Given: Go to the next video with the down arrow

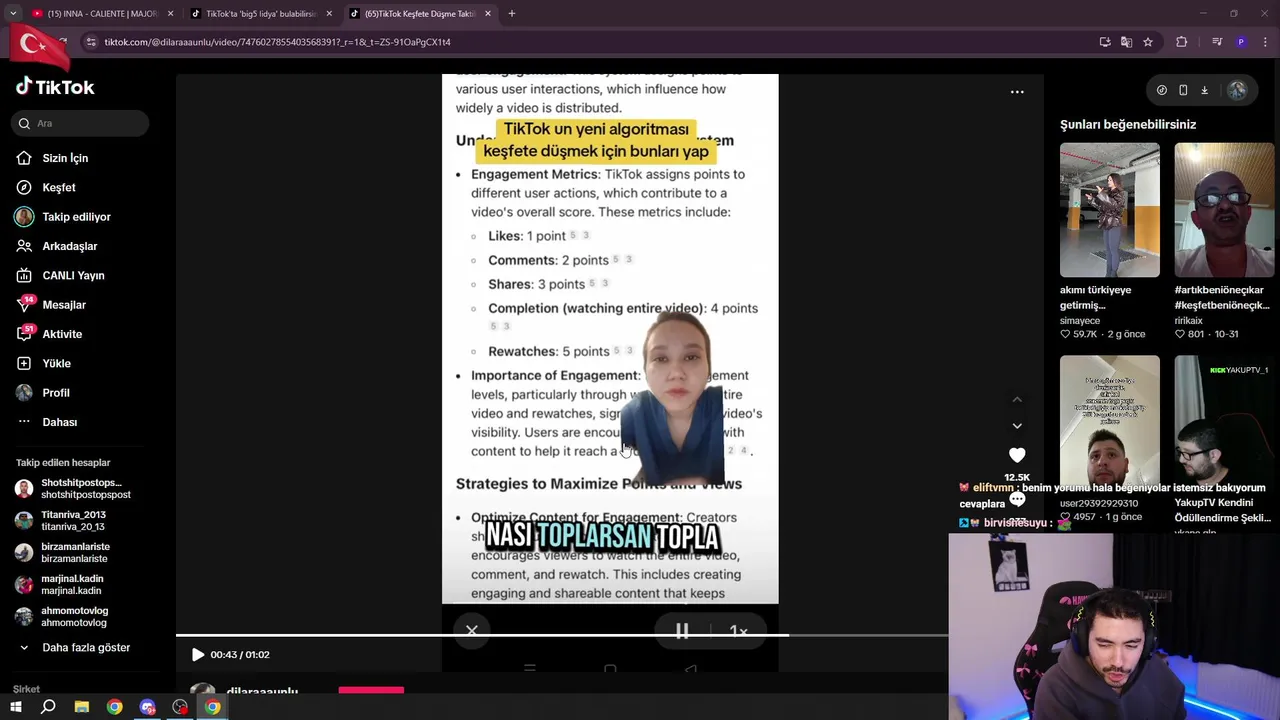Looking at the screenshot, I should tap(1017, 426).
